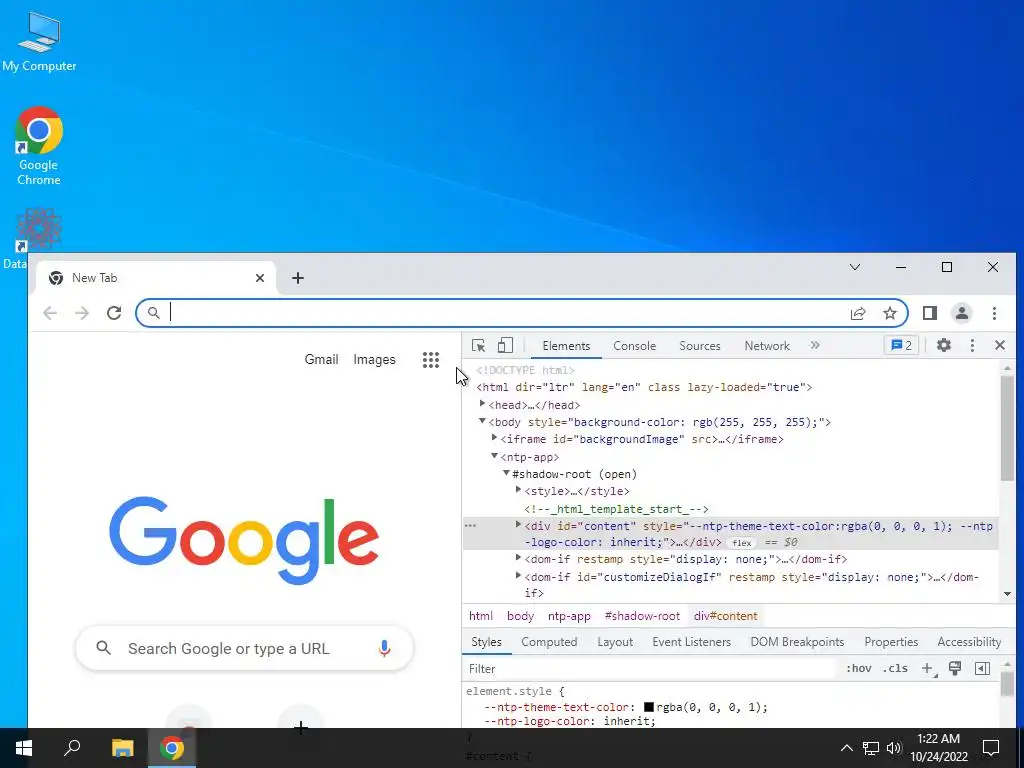
Task: Open DevTools settings gear
Action: coord(944,345)
